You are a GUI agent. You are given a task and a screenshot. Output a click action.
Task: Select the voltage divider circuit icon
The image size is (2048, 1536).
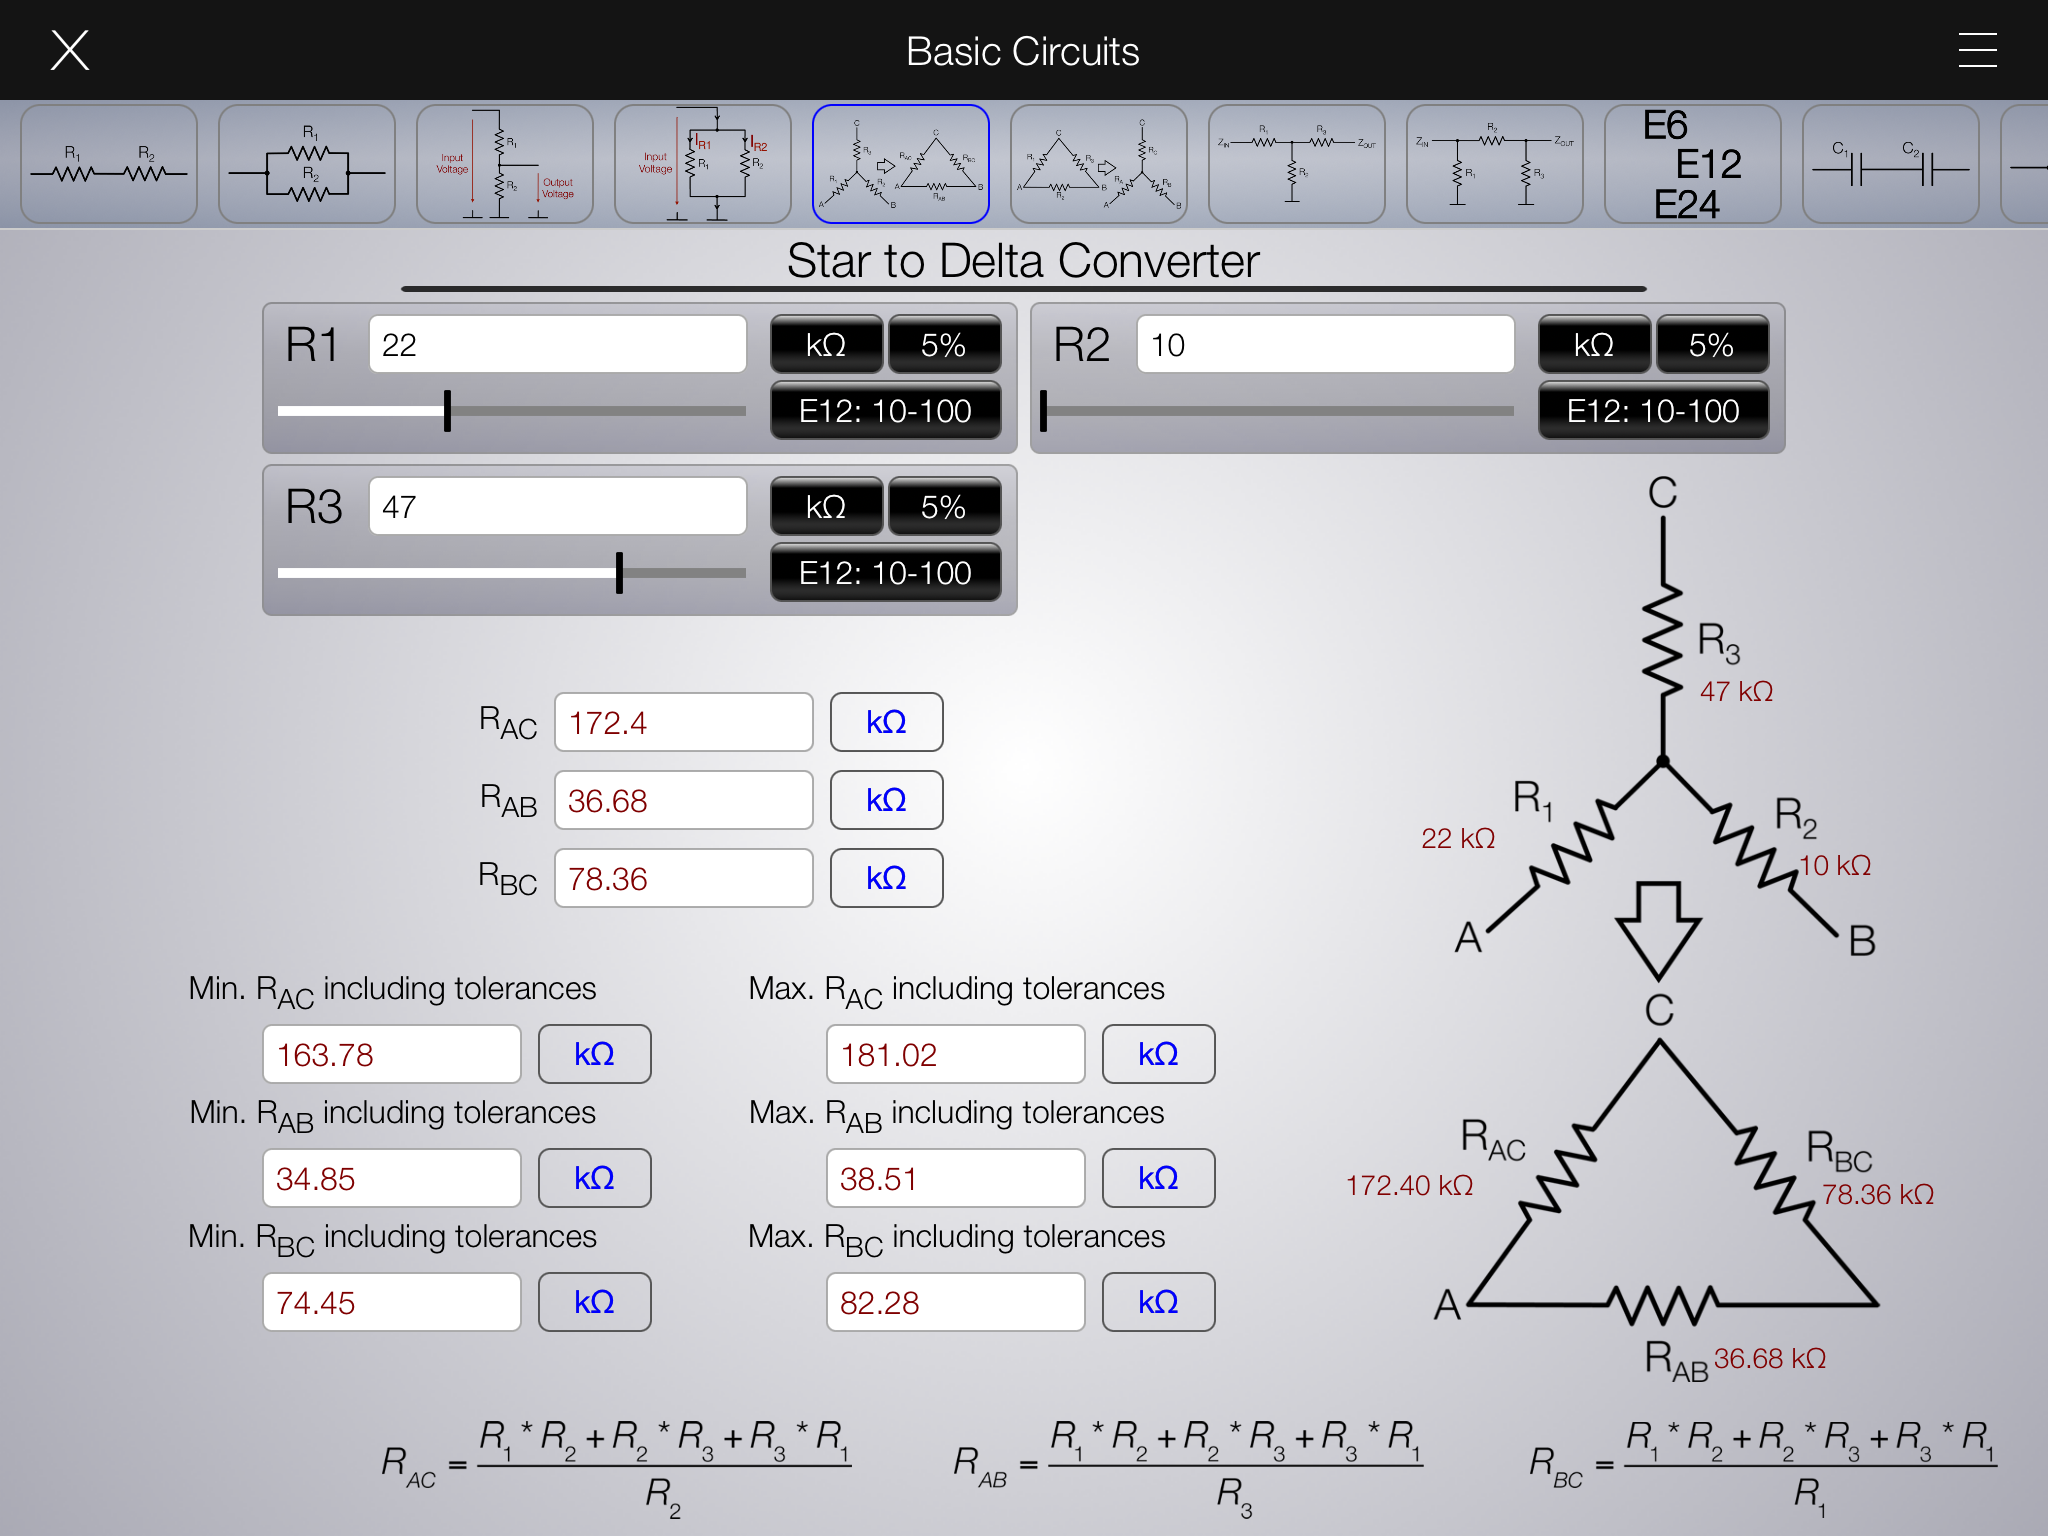(x=504, y=164)
